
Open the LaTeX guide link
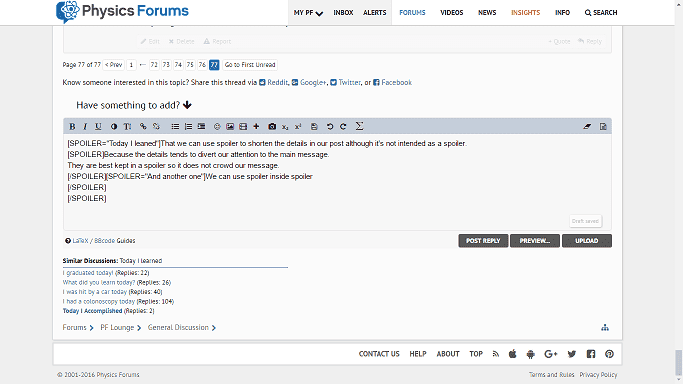click(80, 241)
